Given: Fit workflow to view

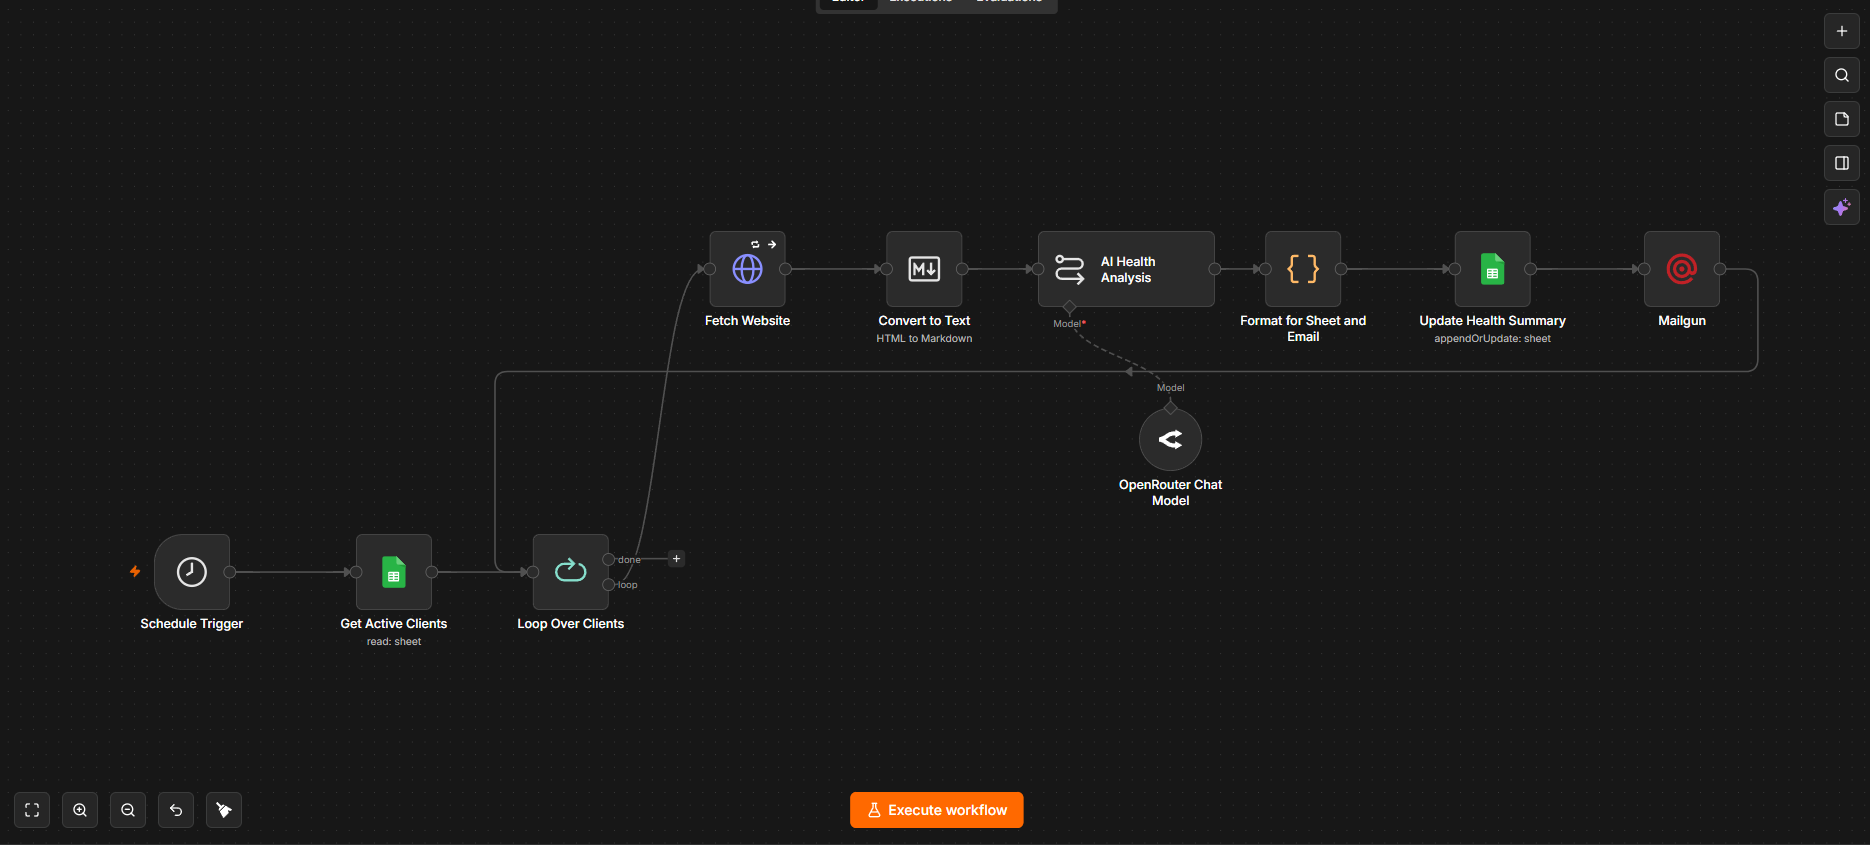Looking at the screenshot, I should tap(32, 810).
